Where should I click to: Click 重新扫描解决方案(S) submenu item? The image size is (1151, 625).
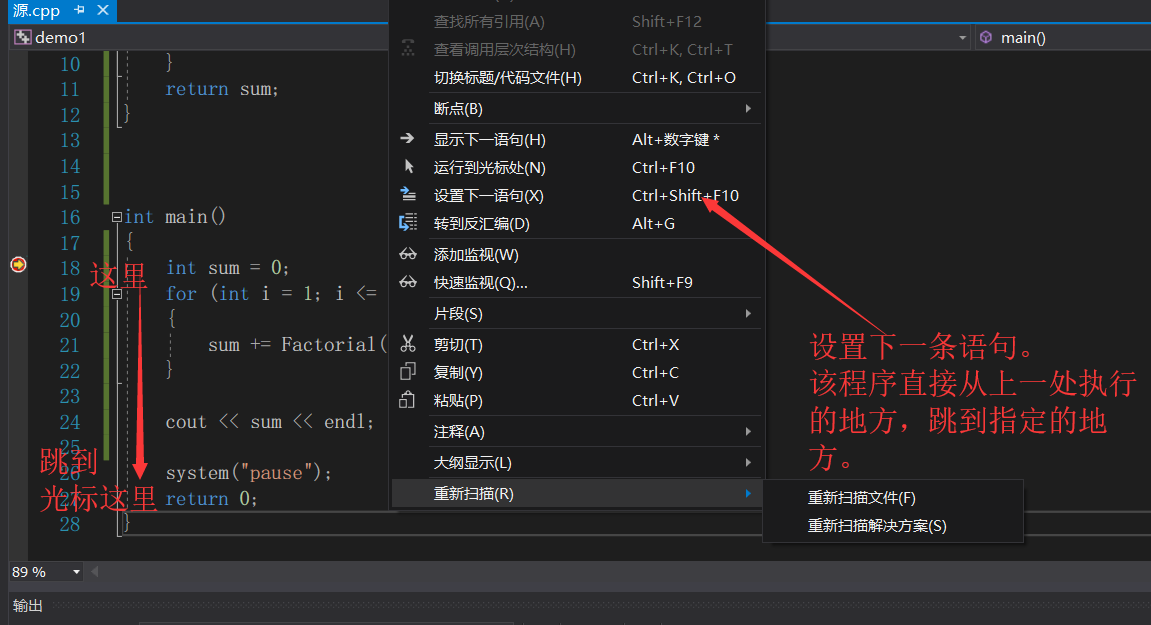893,525
